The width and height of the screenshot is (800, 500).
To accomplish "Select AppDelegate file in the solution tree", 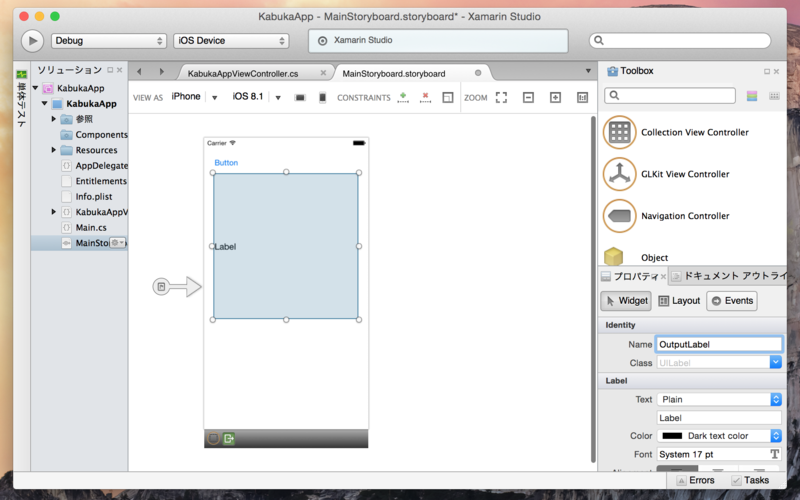I will point(94,166).
